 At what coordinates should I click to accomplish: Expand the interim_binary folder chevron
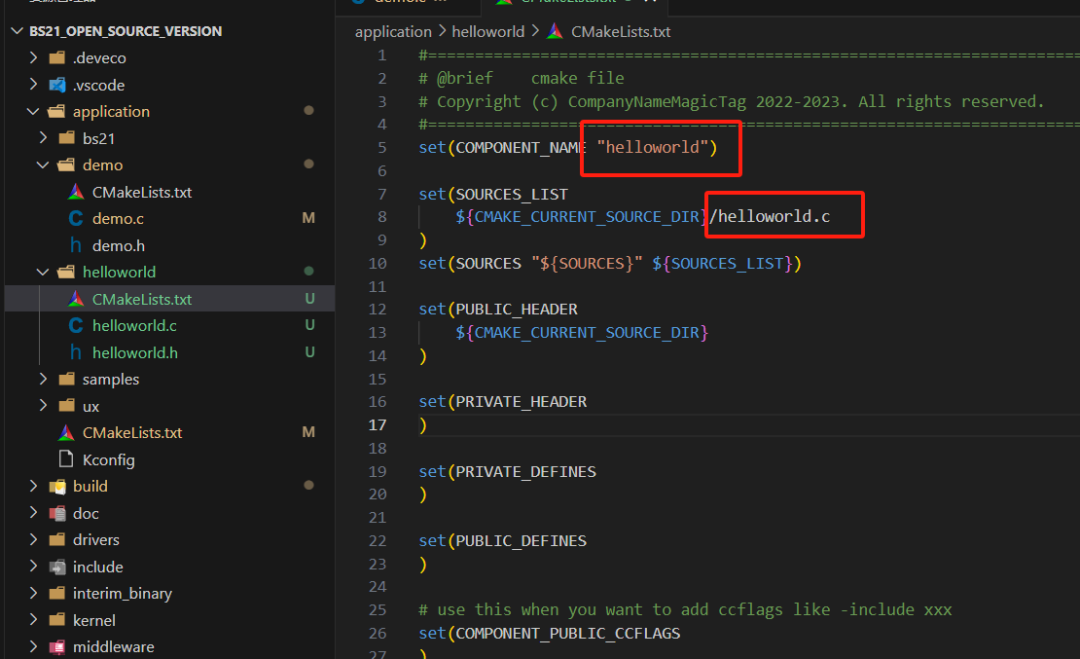33,593
